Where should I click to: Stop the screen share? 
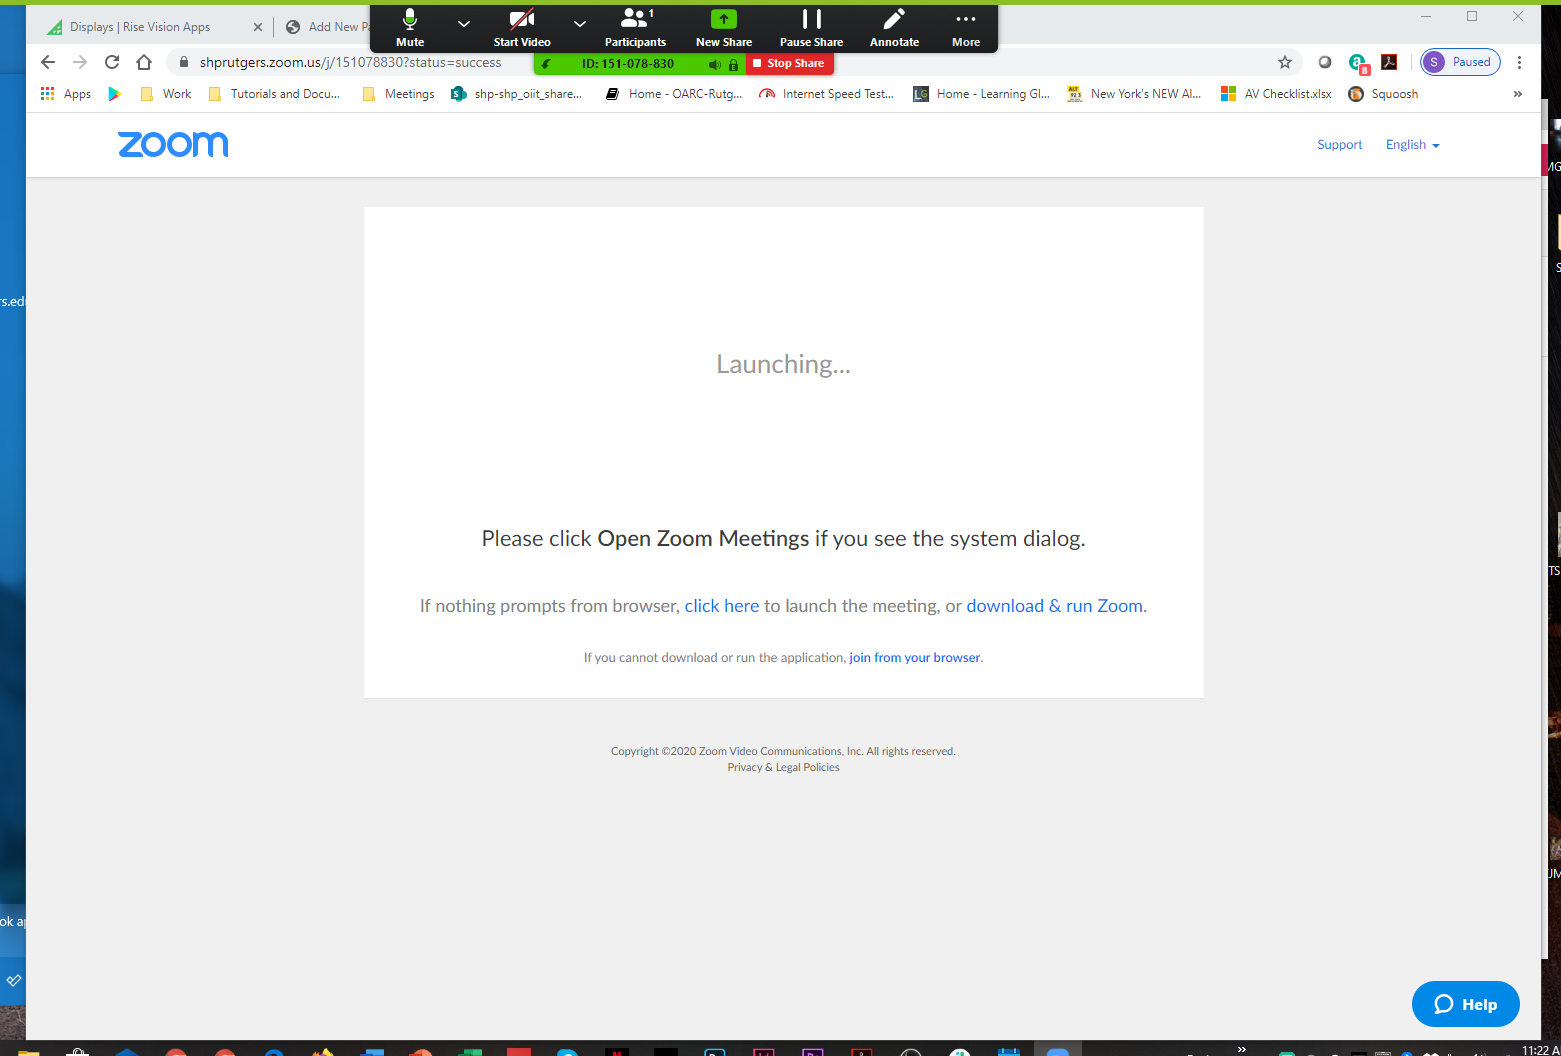(789, 63)
